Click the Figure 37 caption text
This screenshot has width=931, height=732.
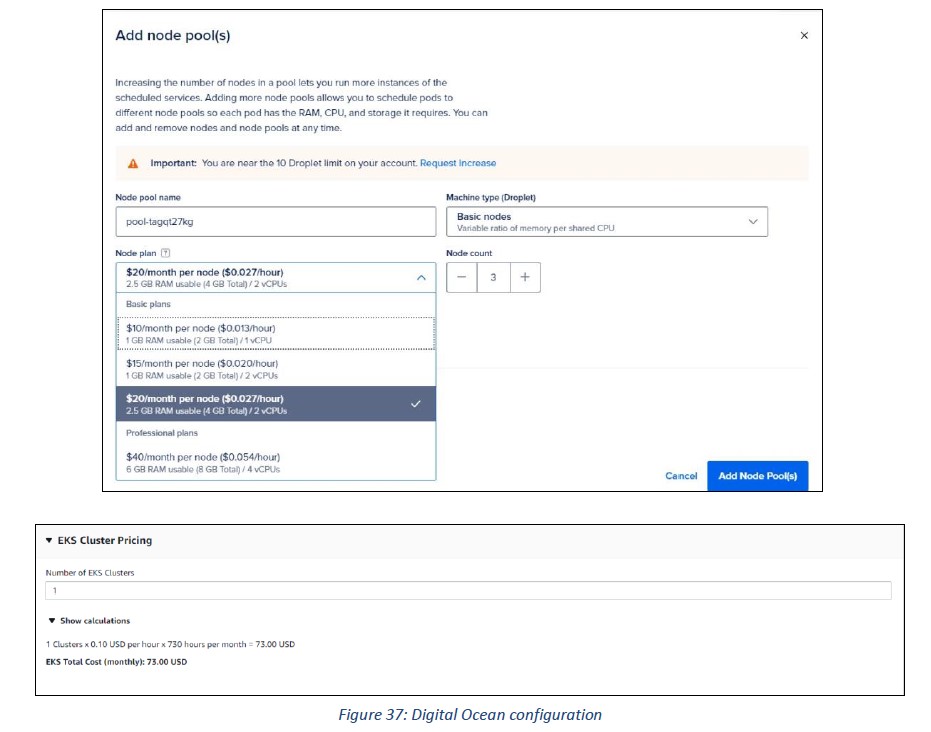pos(470,714)
